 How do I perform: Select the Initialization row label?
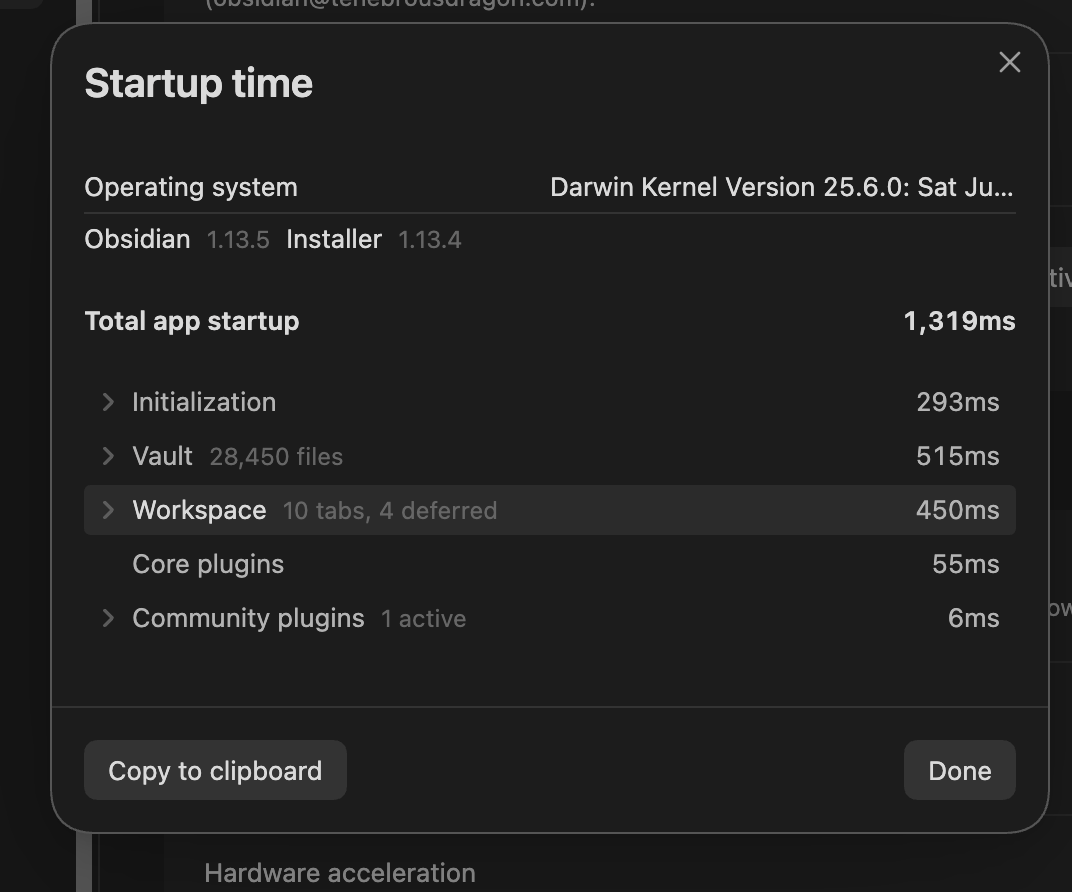204,402
